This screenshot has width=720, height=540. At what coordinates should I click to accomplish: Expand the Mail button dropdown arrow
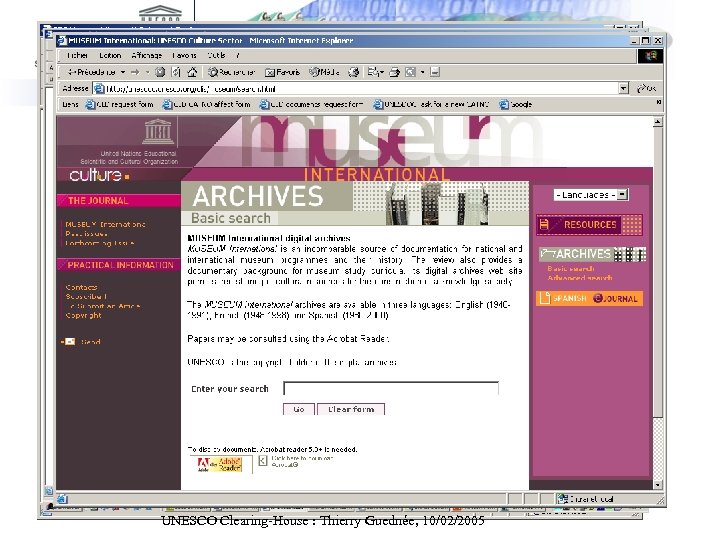tap(382, 72)
